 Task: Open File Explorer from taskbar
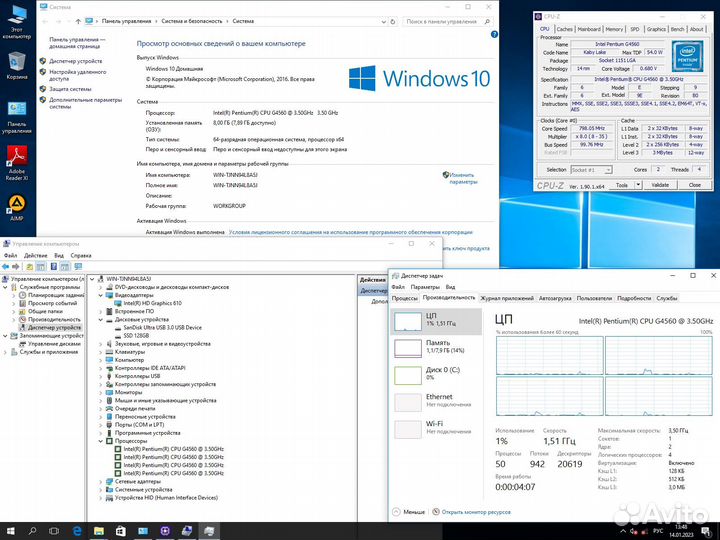coord(99,531)
